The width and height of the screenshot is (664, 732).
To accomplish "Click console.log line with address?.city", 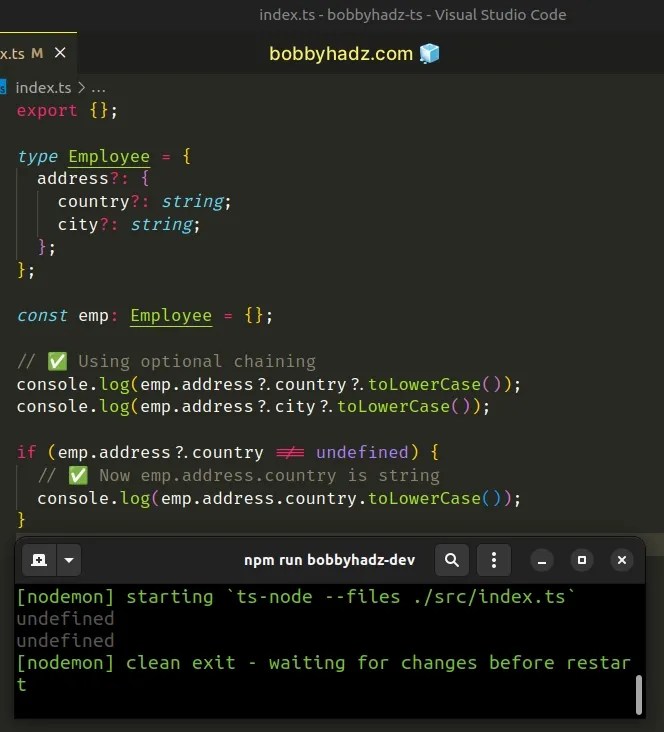I will click(253, 407).
